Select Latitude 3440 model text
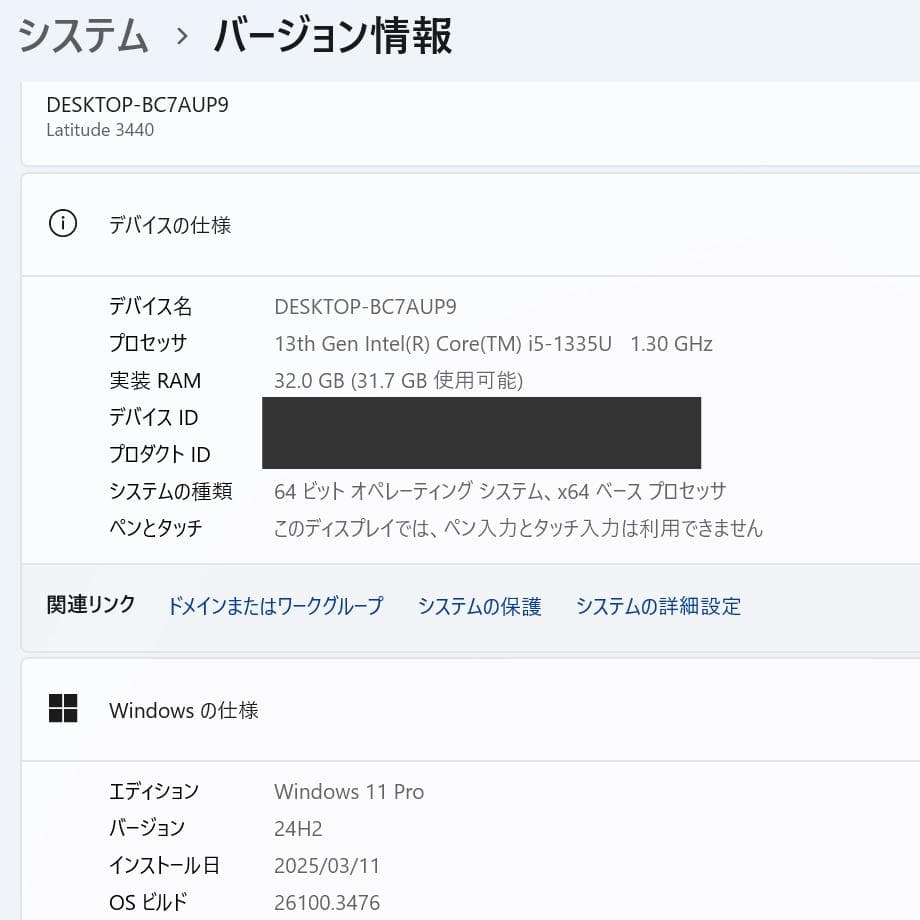Viewport: 920px width, 920px height. [x=100, y=130]
